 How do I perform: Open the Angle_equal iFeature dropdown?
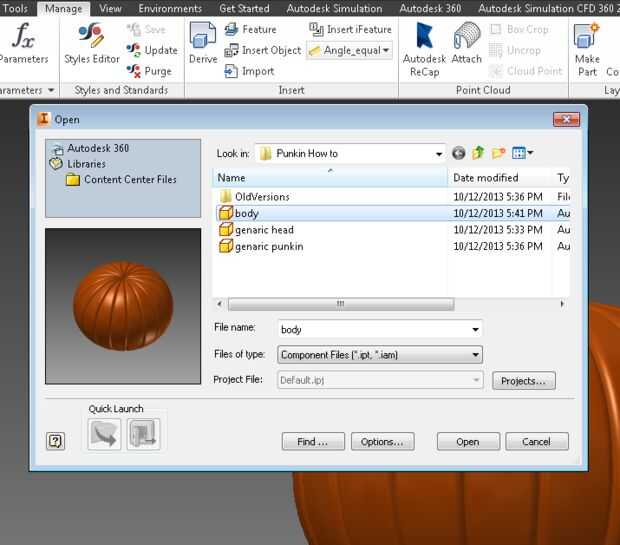pyautogui.click(x=386, y=51)
